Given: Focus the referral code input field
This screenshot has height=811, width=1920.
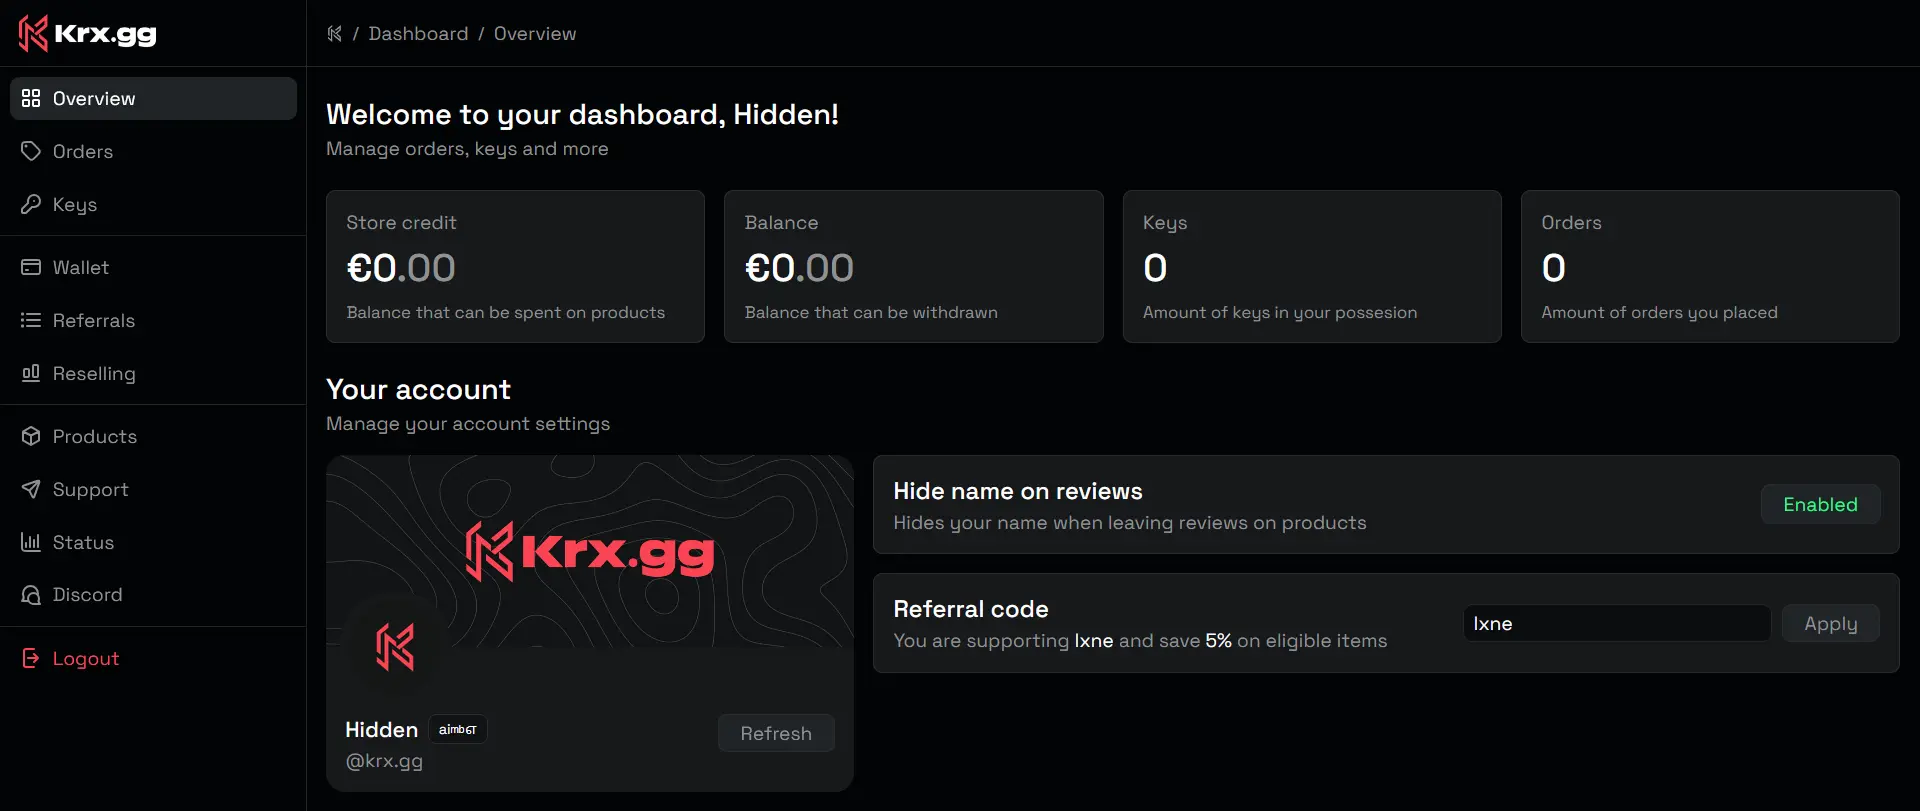Looking at the screenshot, I should click(x=1615, y=624).
